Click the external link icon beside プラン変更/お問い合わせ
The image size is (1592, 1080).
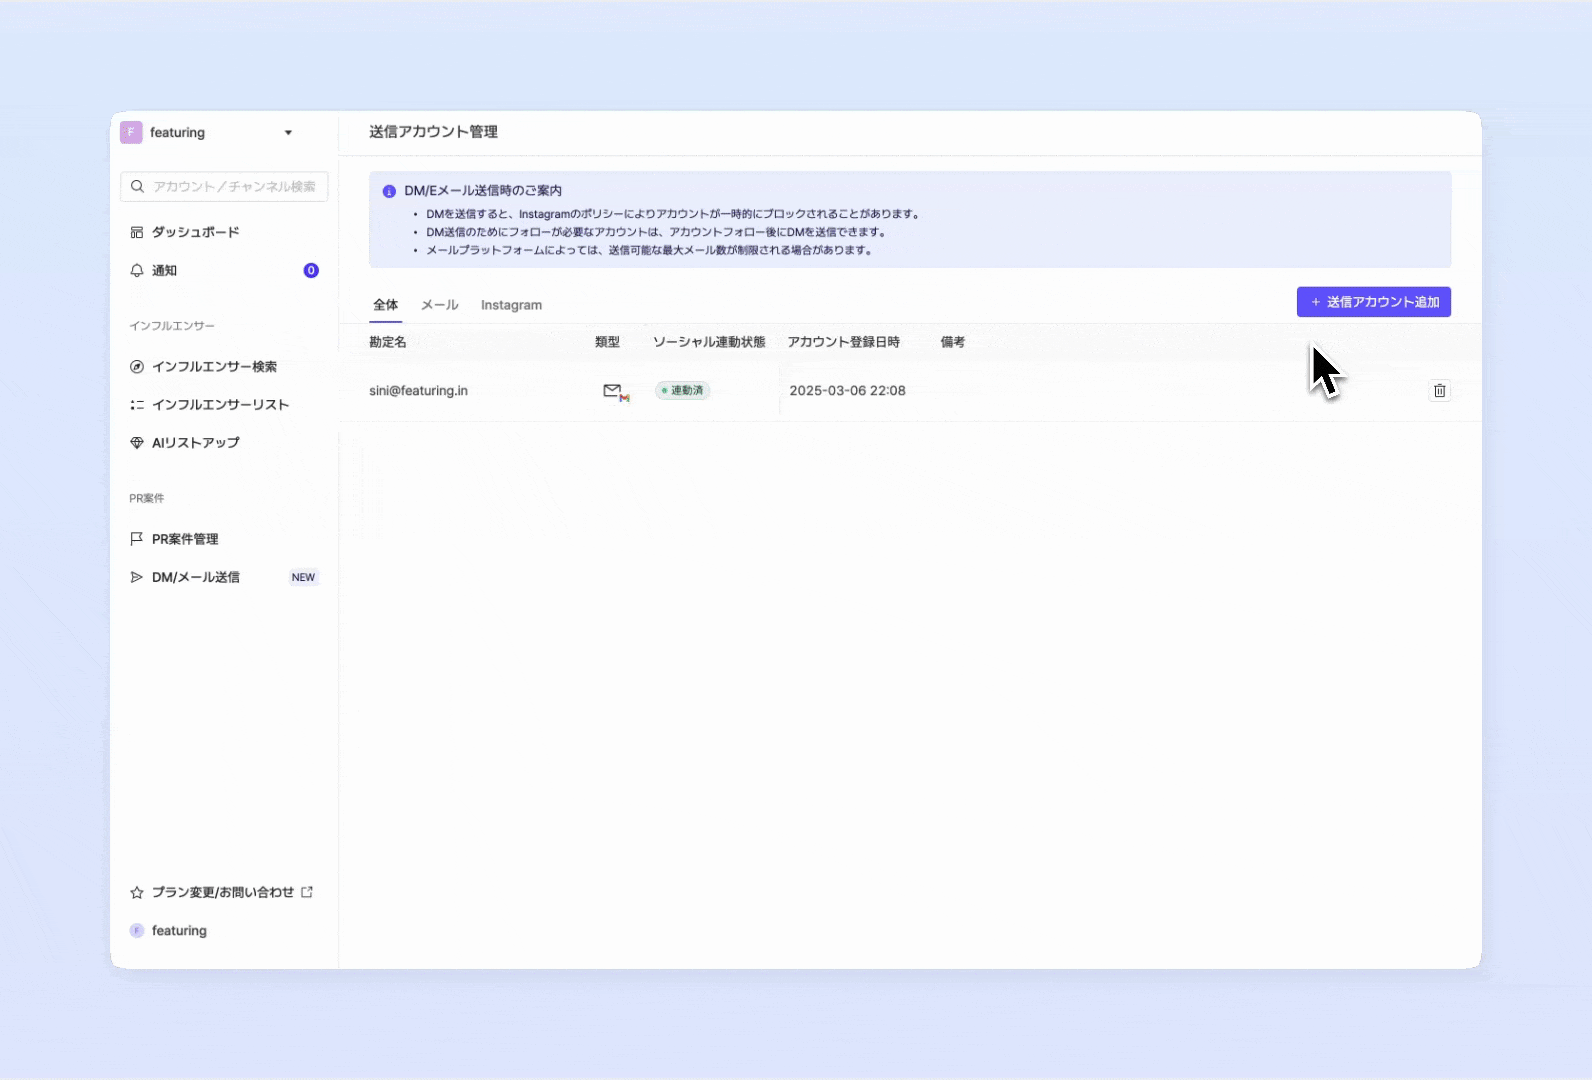(x=307, y=892)
